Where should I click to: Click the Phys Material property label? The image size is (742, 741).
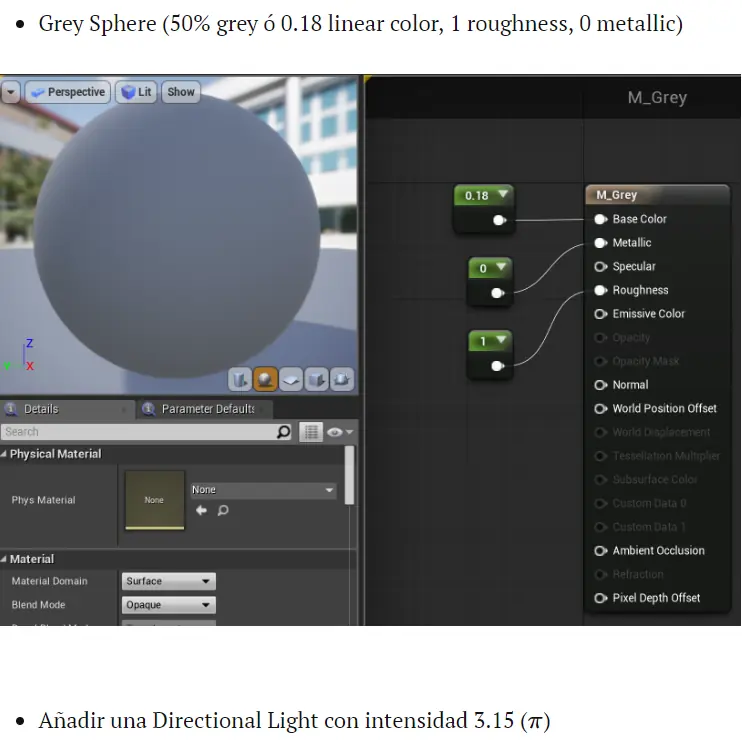(x=43, y=500)
